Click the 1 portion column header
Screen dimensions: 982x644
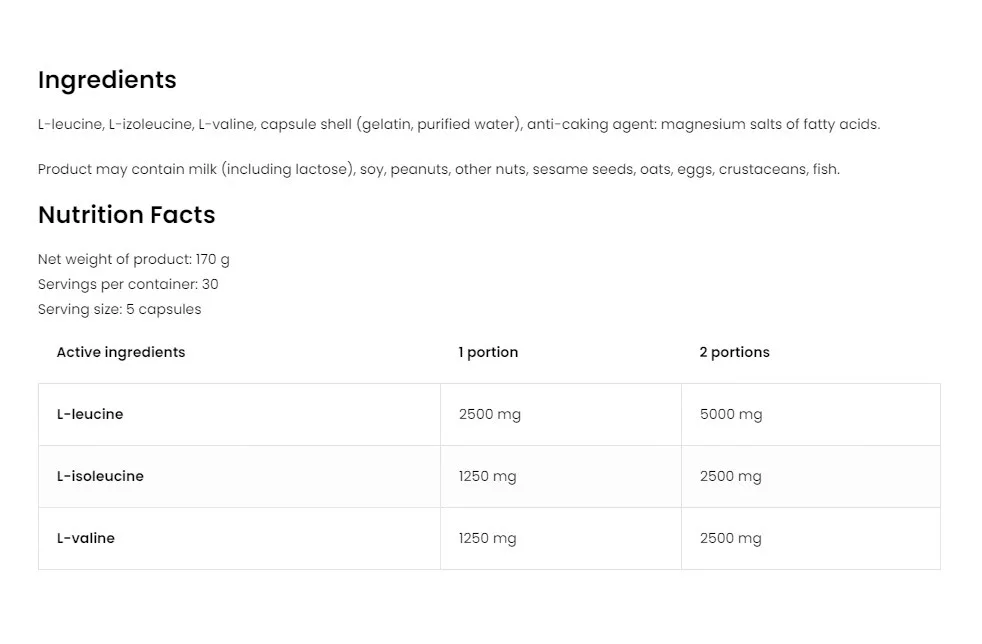point(488,352)
